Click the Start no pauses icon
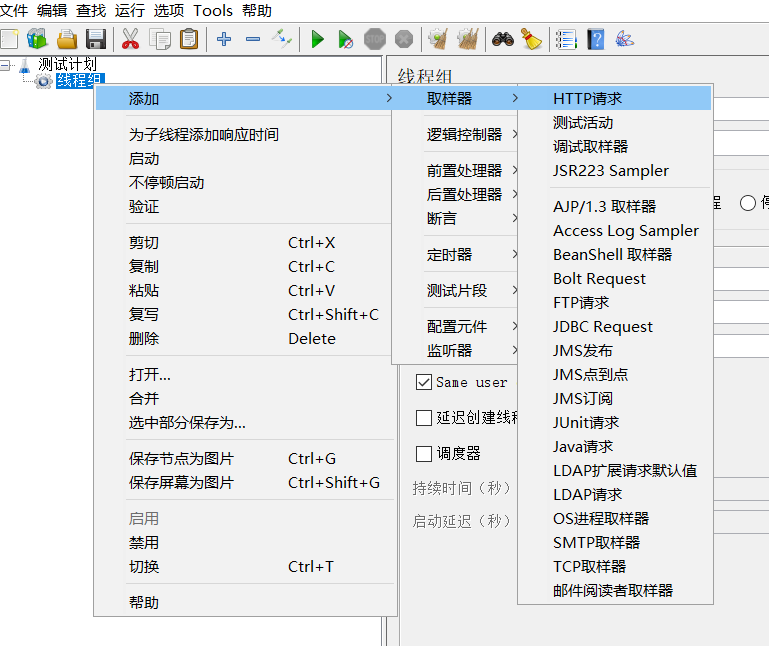Screen dimensions: 769x646 (x=345, y=39)
